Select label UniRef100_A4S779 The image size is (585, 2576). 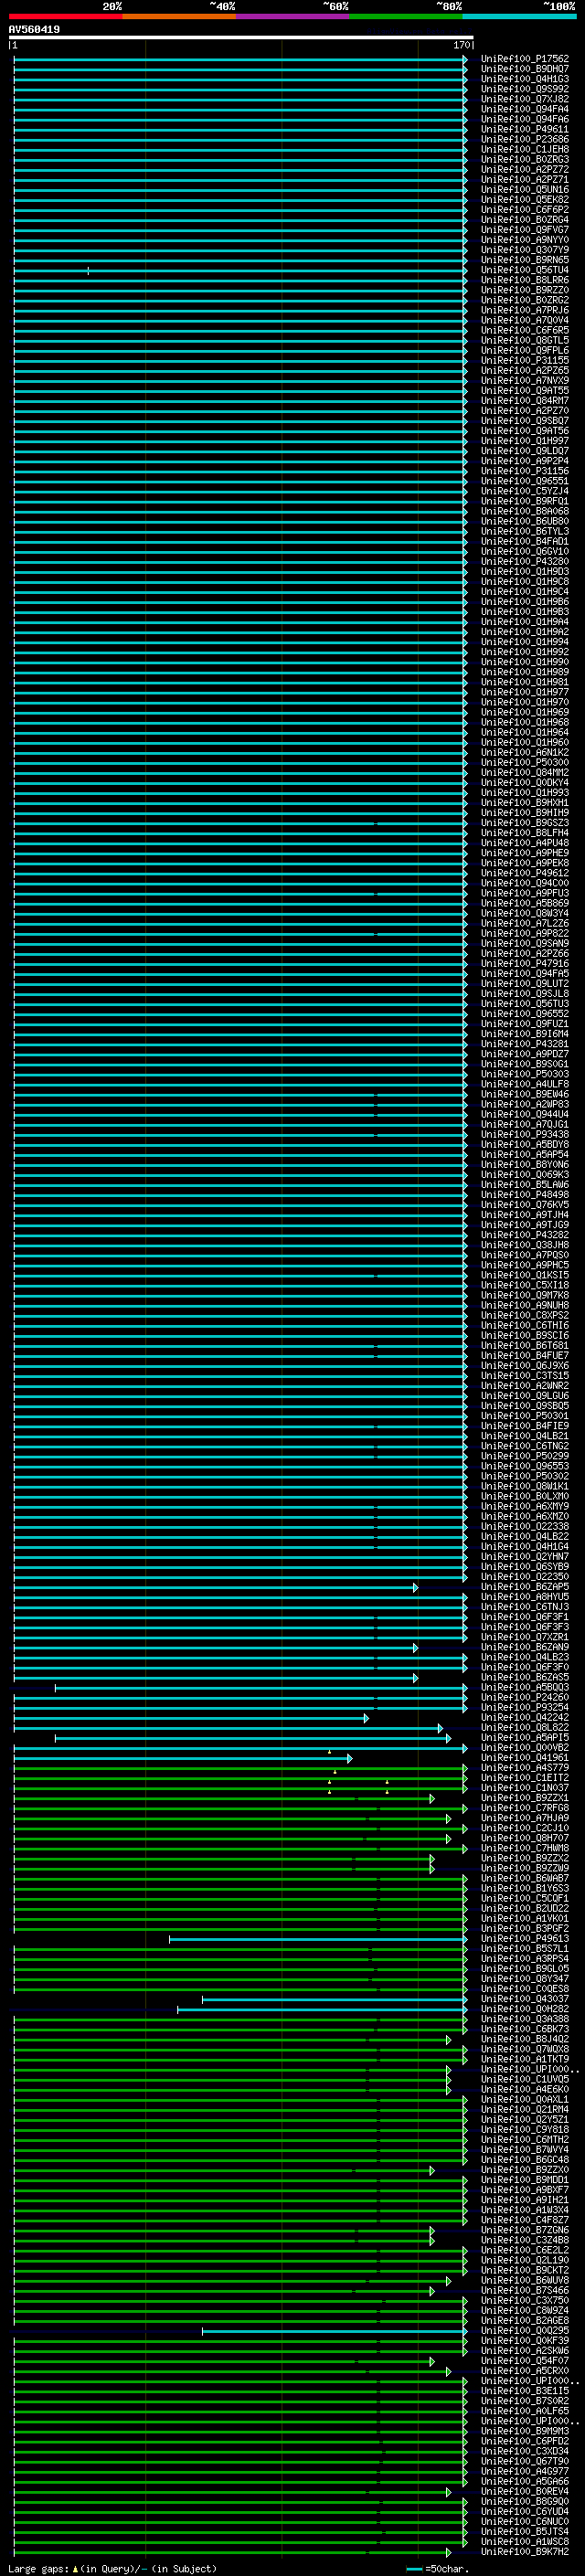524,1767
